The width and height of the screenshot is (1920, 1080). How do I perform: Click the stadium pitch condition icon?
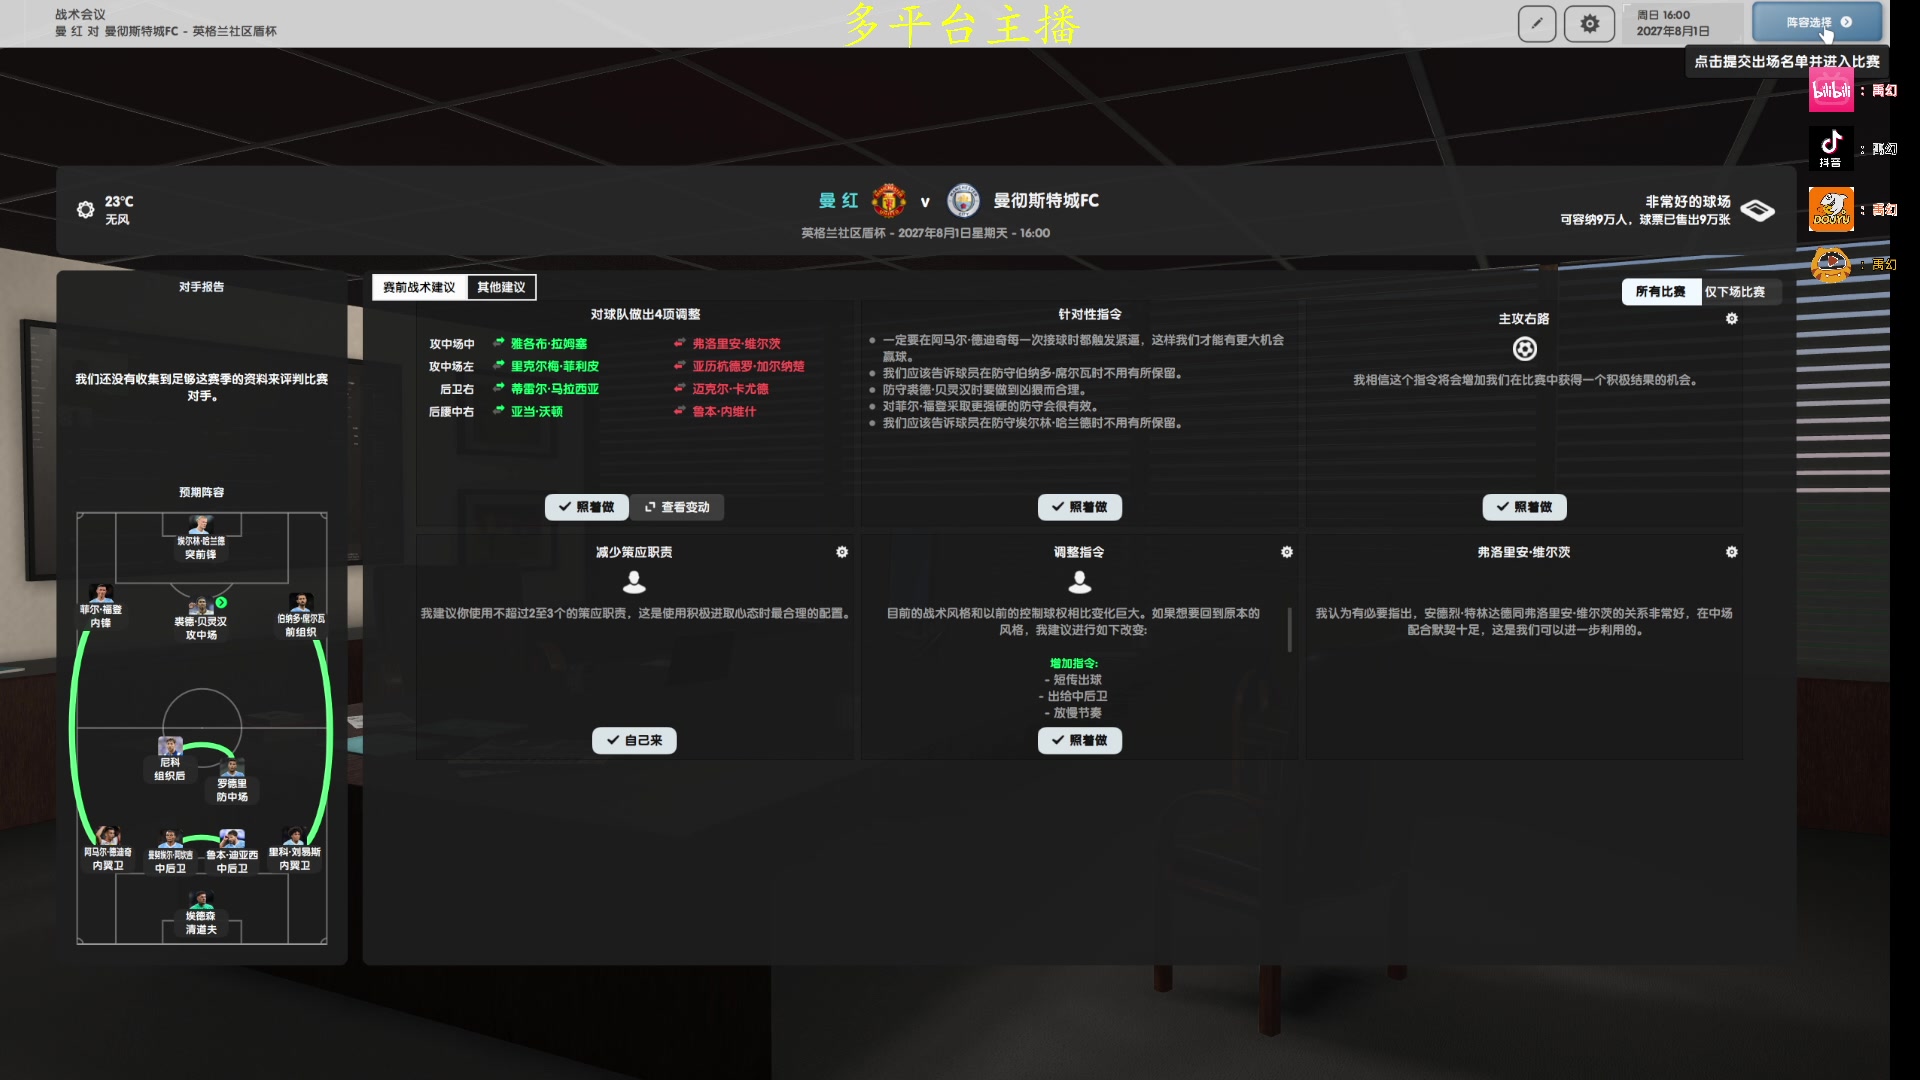pos(1757,210)
